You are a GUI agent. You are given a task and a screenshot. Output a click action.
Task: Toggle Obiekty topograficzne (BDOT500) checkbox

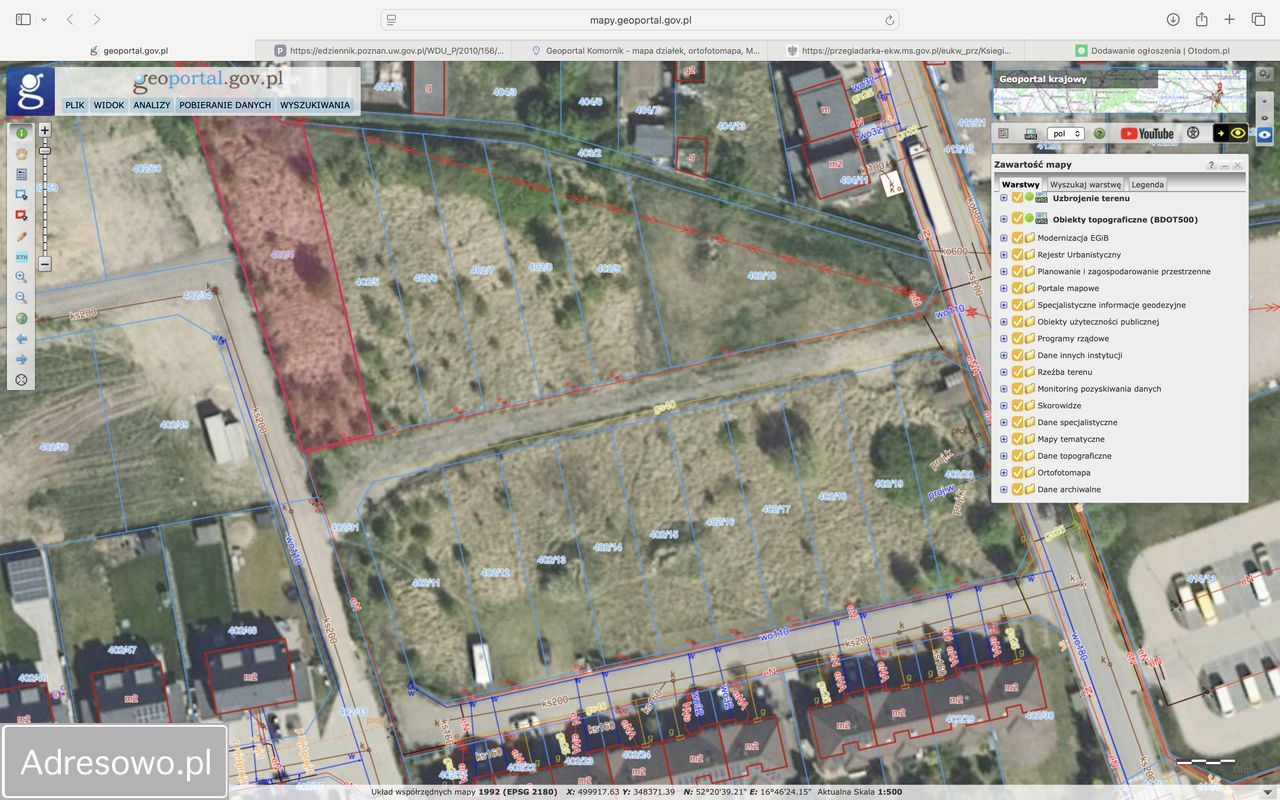[1018, 219]
